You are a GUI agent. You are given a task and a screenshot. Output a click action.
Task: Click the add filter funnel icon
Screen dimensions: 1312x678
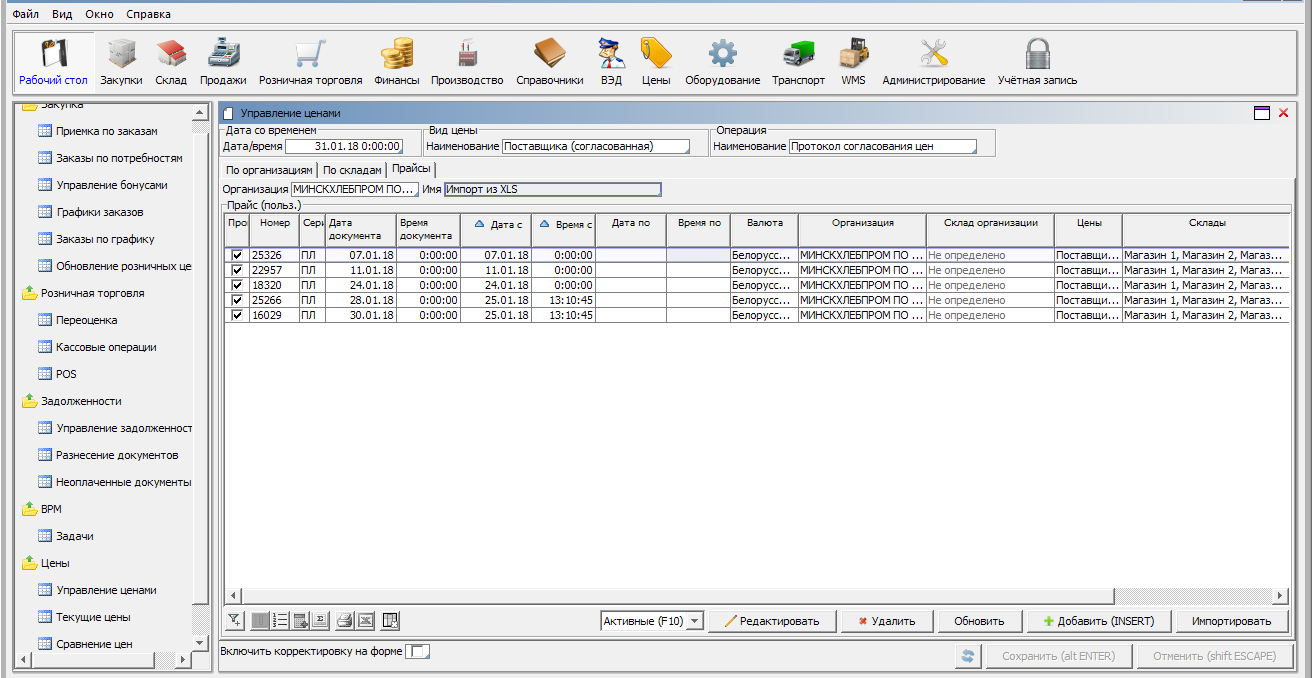pyautogui.click(x=235, y=621)
